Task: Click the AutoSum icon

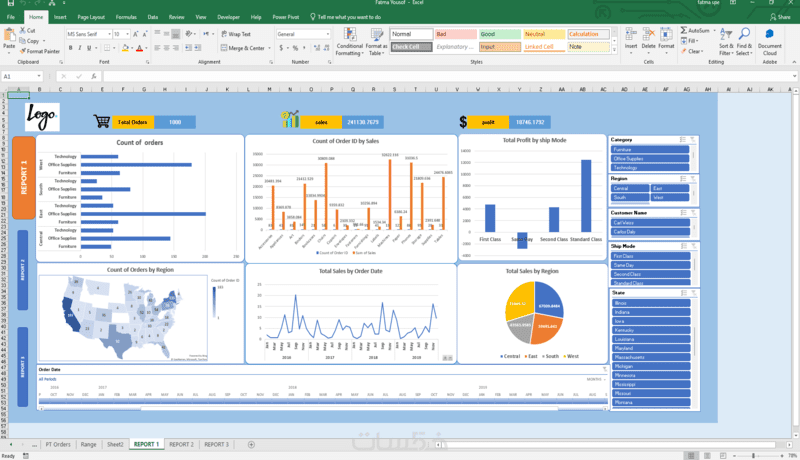Action: [684, 31]
